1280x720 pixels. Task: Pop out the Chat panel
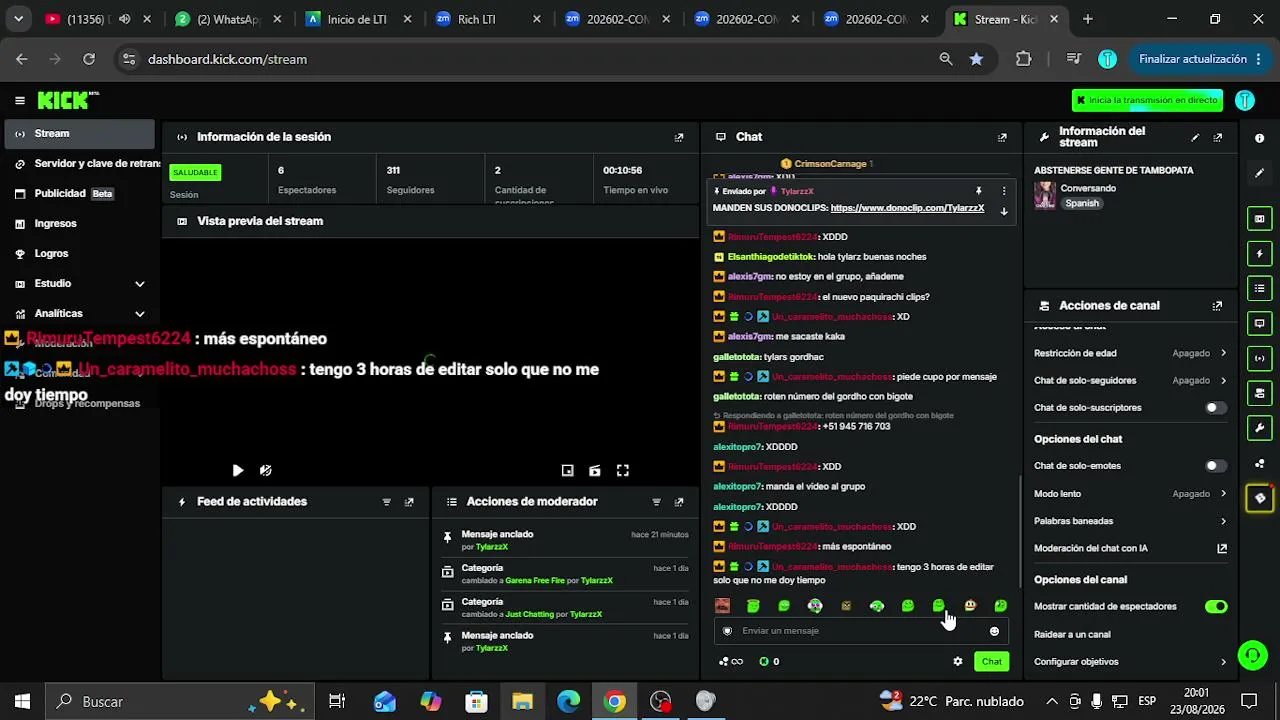pyautogui.click(x=1002, y=138)
